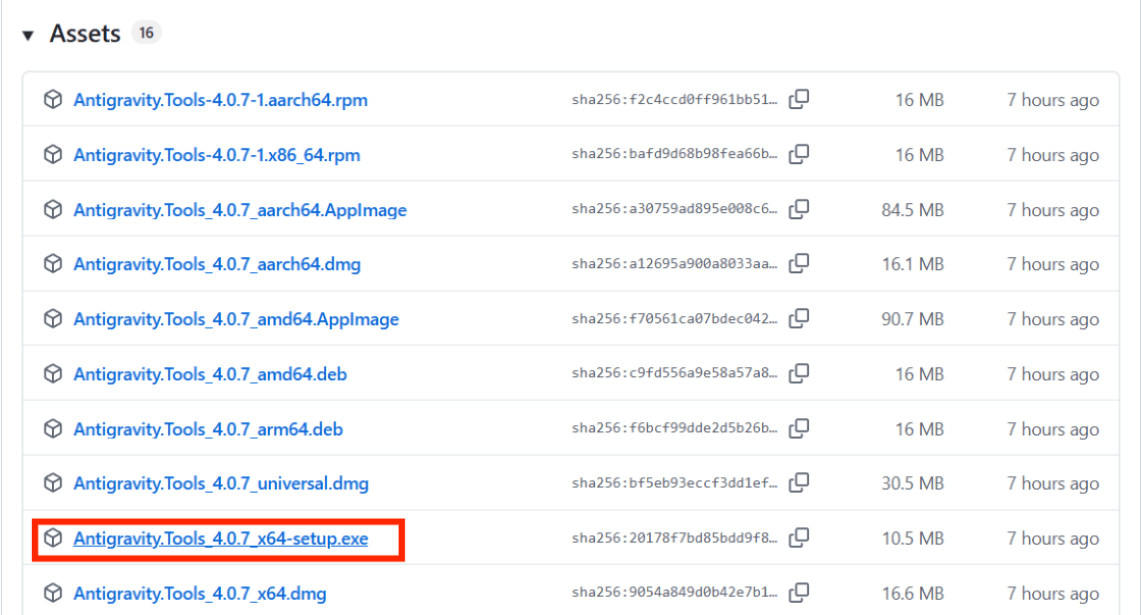This screenshot has height=615, width=1141.
Task: Click package icon beside aarch64.AppImage
Action: (52, 209)
